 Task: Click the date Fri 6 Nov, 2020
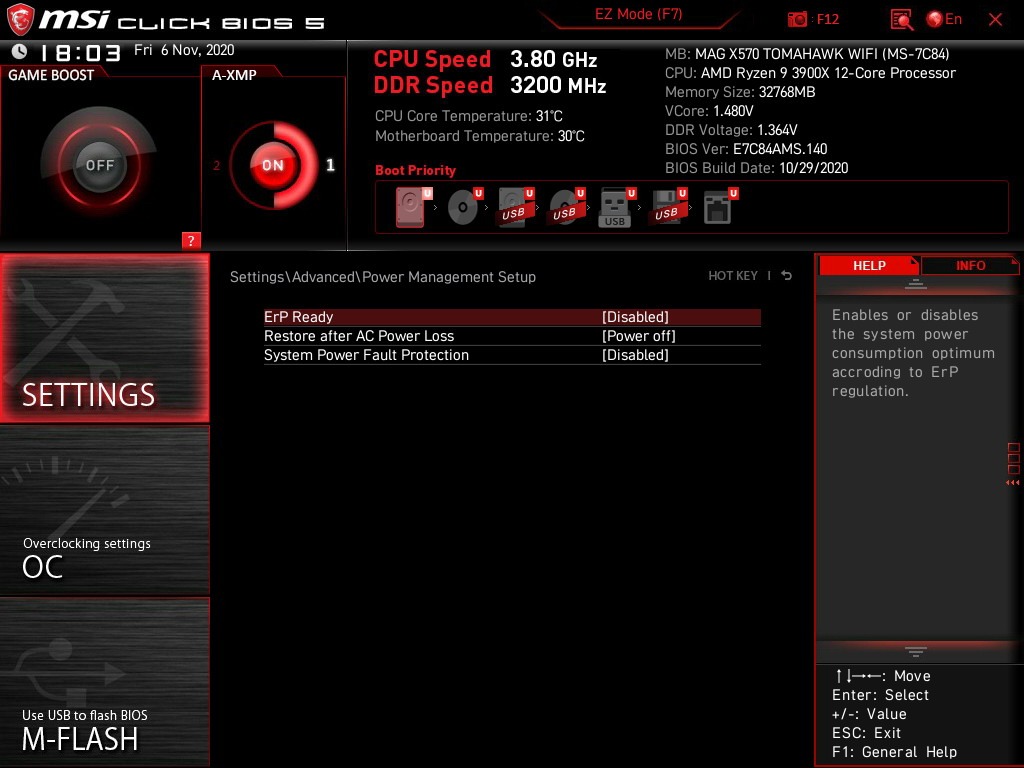click(x=184, y=50)
